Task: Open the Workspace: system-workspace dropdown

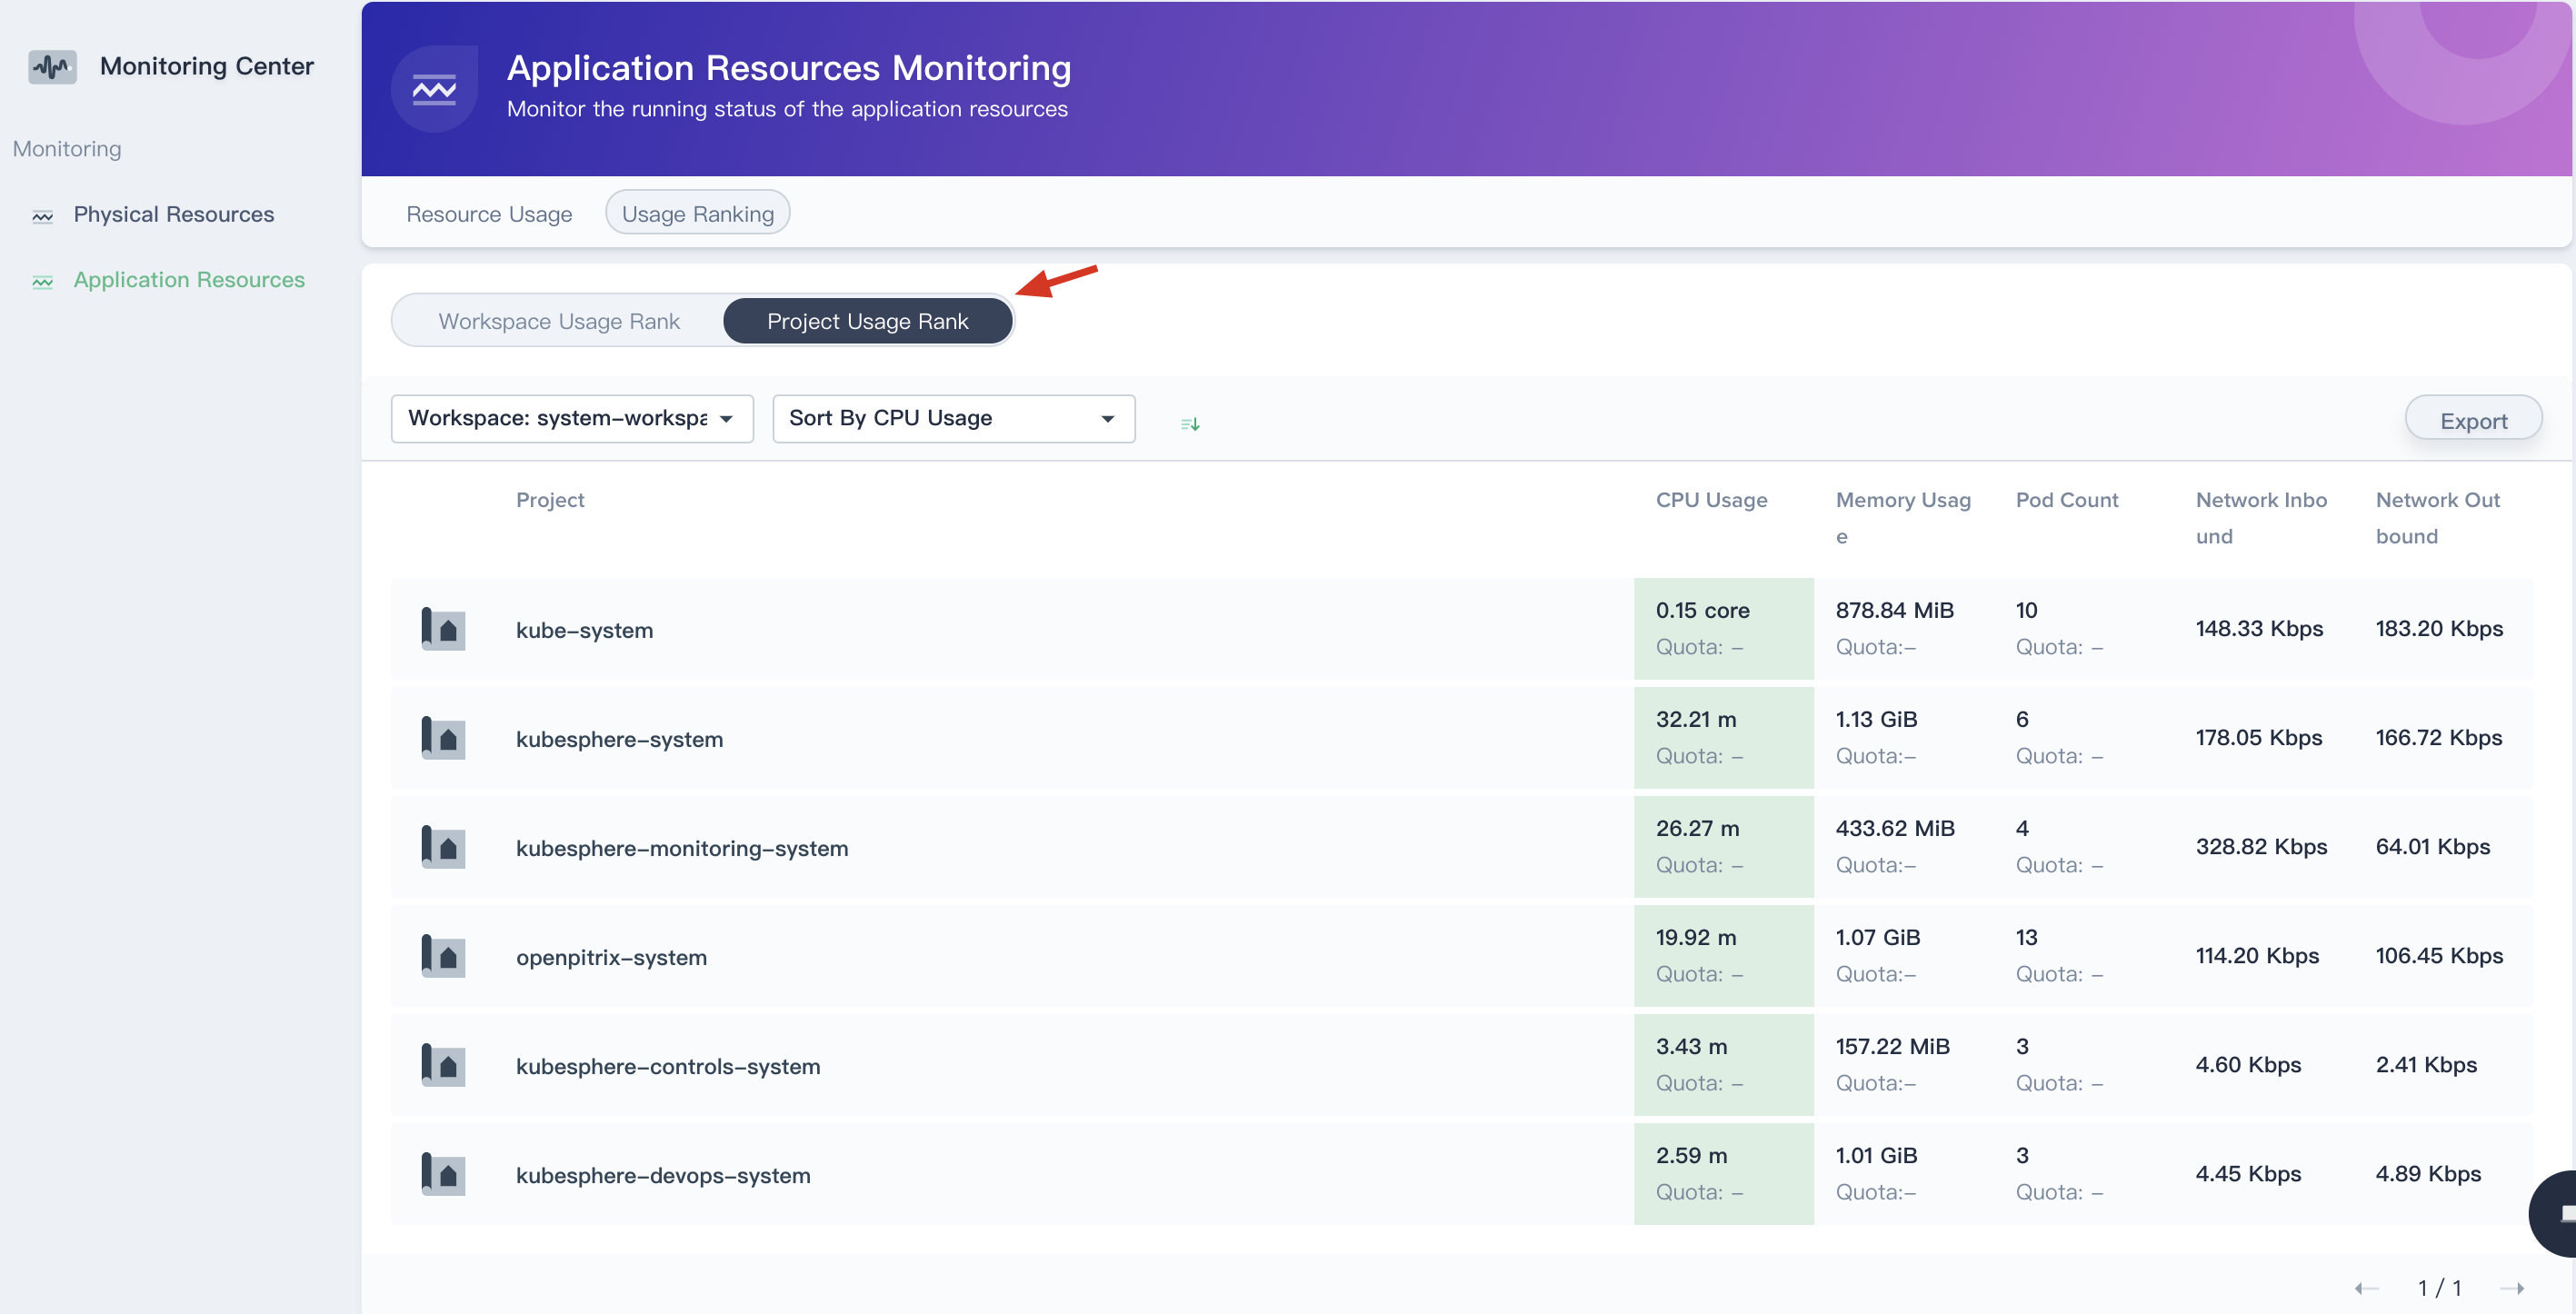Action: coord(572,418)
